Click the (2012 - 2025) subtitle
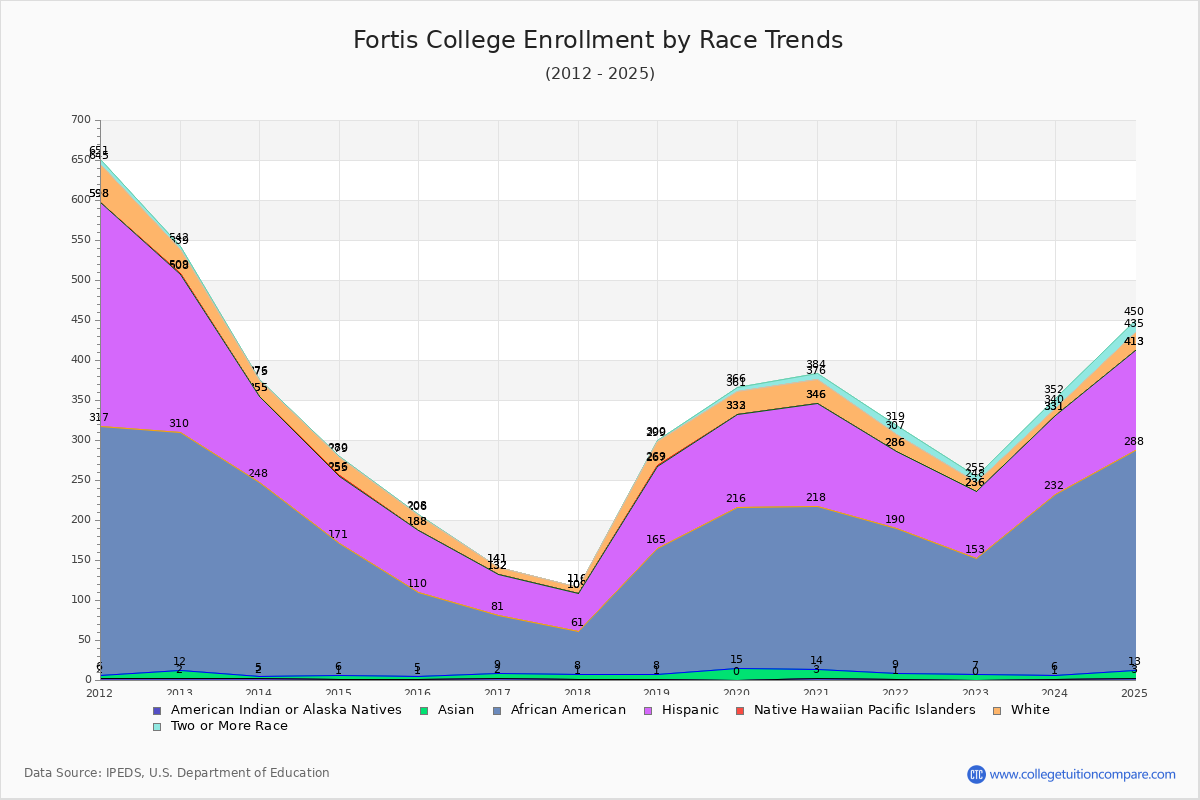The image size is (1200, 800). pos(600,73)
